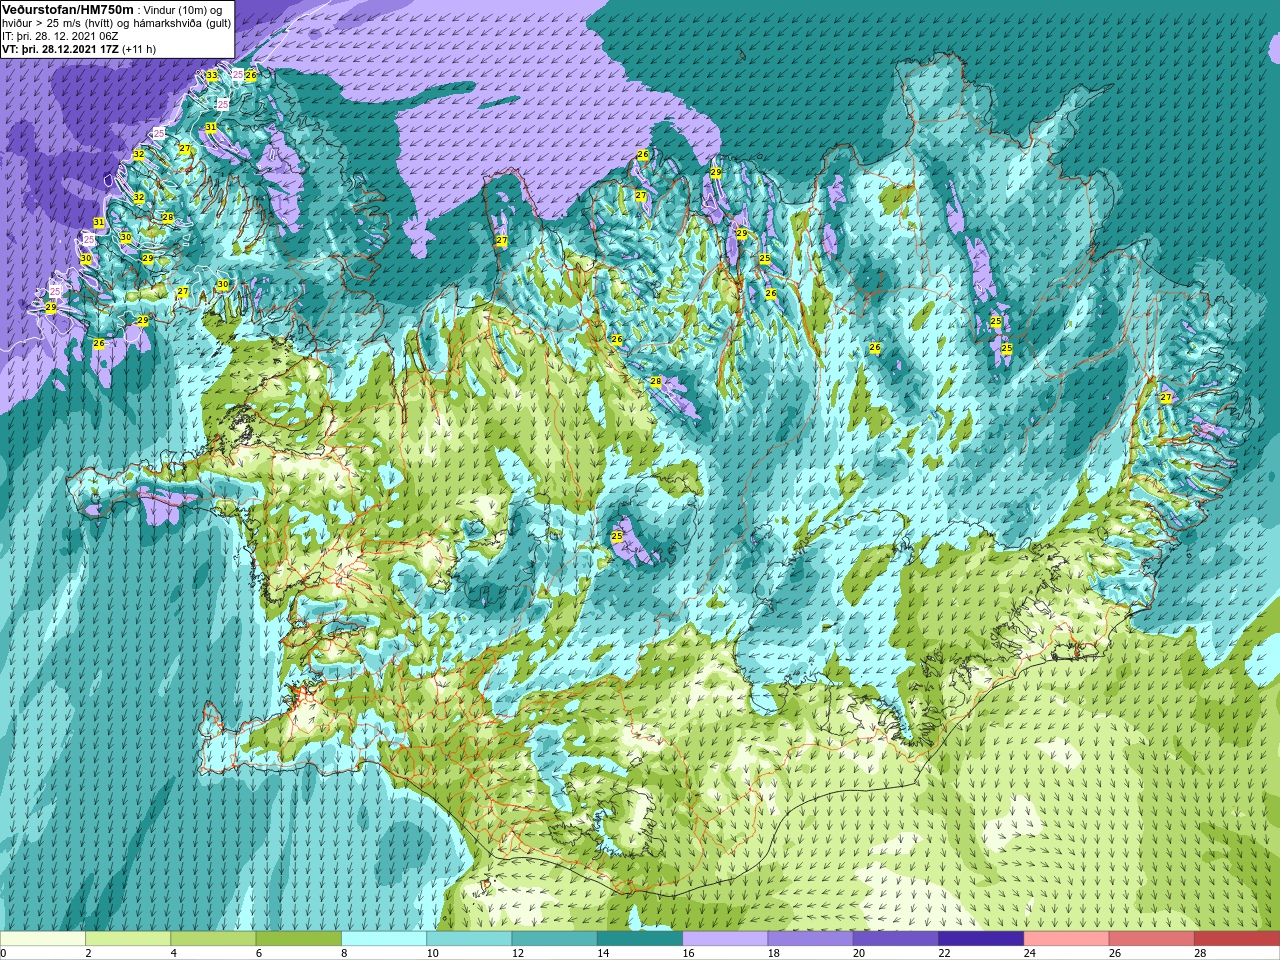This screenshot has height=960, width=1280.
Task: Click the legend scale value "18"
Action: [x=774, y=953]
